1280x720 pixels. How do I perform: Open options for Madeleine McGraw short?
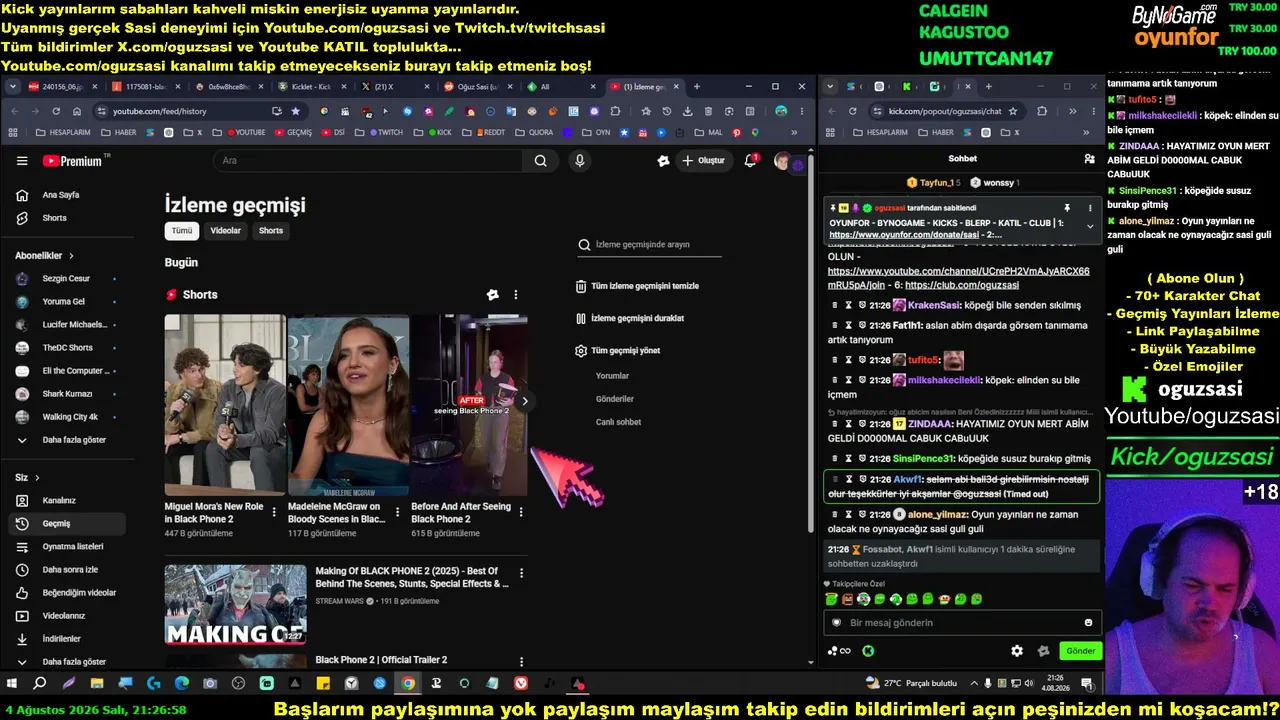click(397, 512)
